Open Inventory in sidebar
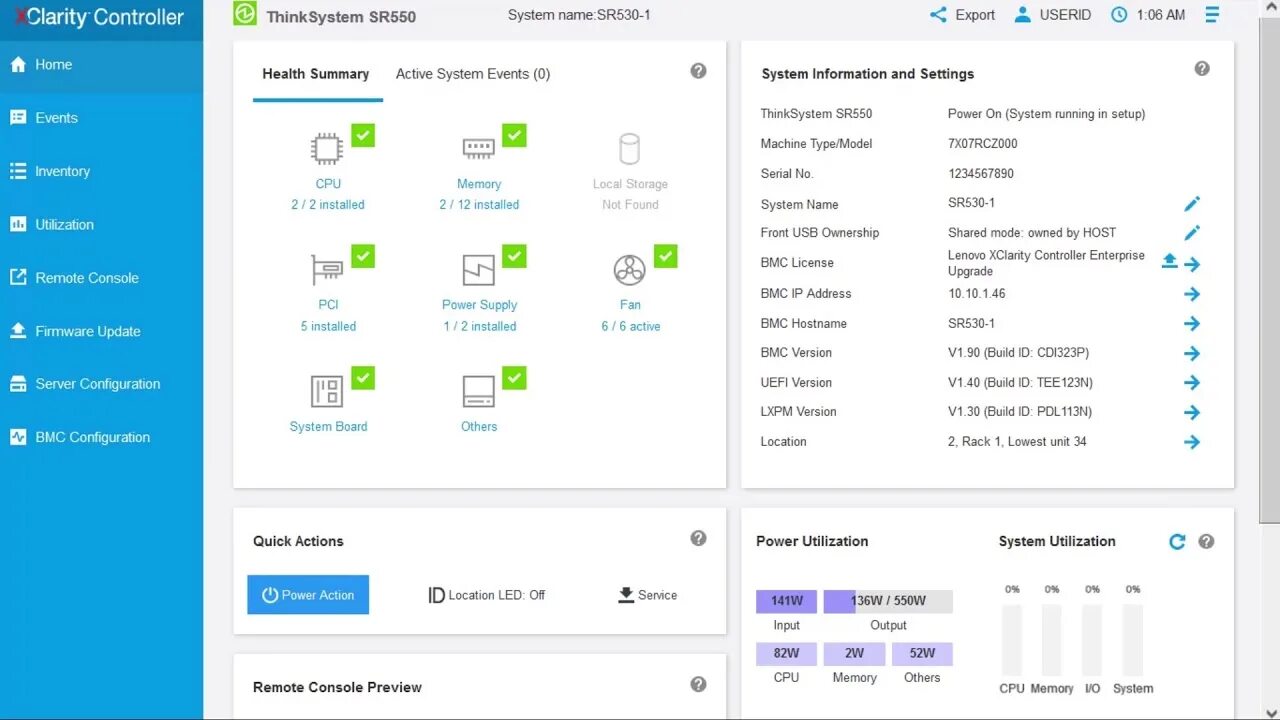This screenshot has width=1280, height=720. point(101,171)
